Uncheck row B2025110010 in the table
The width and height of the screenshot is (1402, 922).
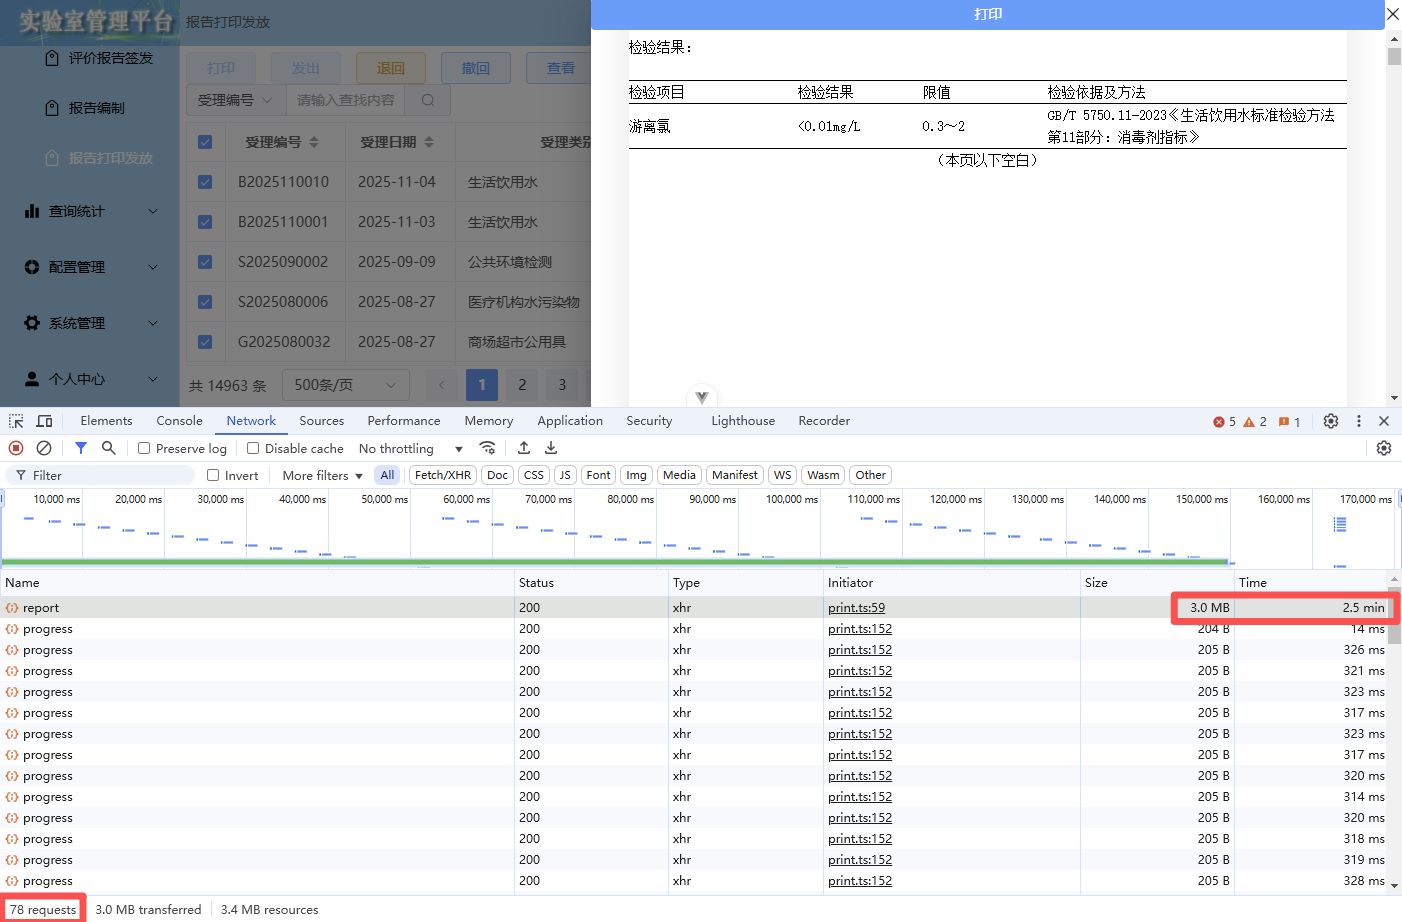(205, 182)
